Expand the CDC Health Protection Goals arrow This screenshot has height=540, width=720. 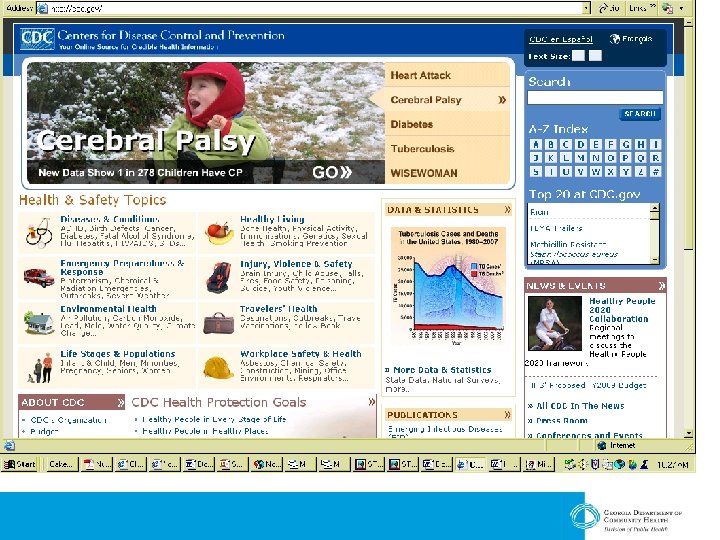tap(371, 402)
